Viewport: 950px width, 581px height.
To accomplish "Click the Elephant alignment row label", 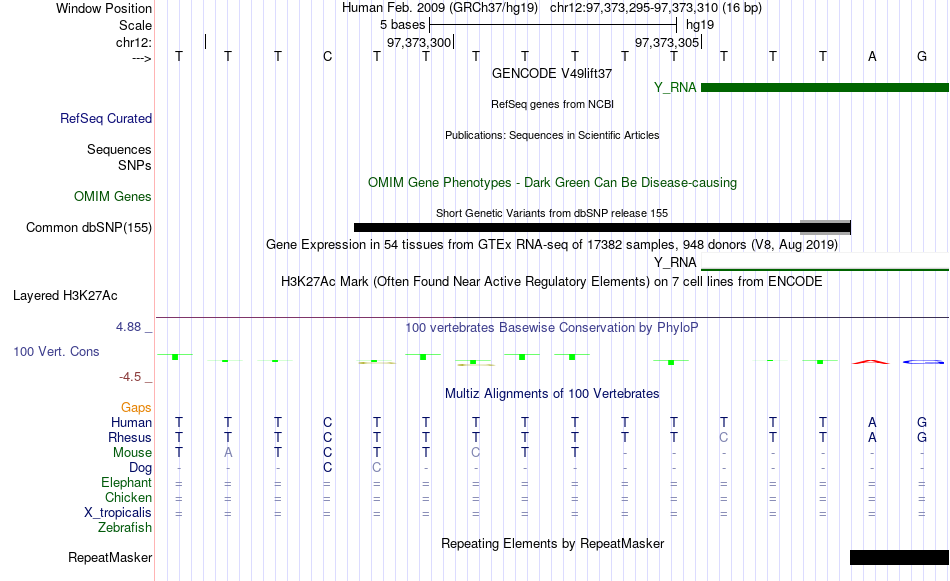I will 126,483.
